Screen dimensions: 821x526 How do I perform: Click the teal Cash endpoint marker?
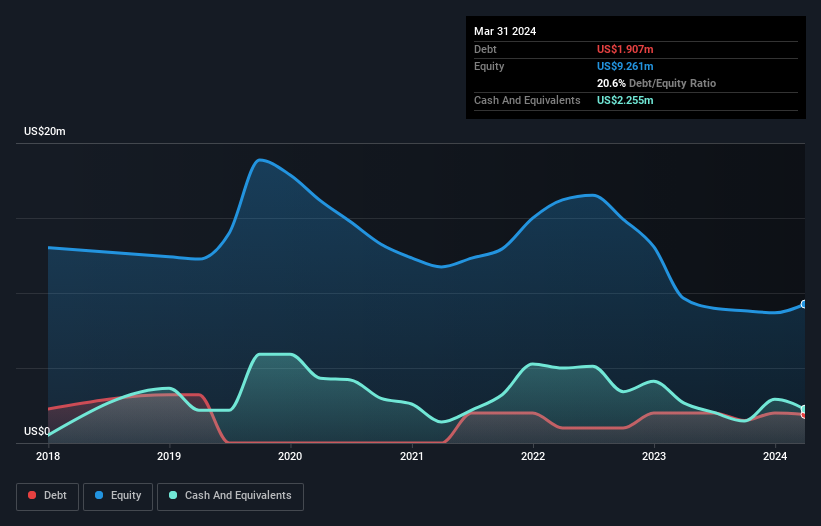[804, 409]
